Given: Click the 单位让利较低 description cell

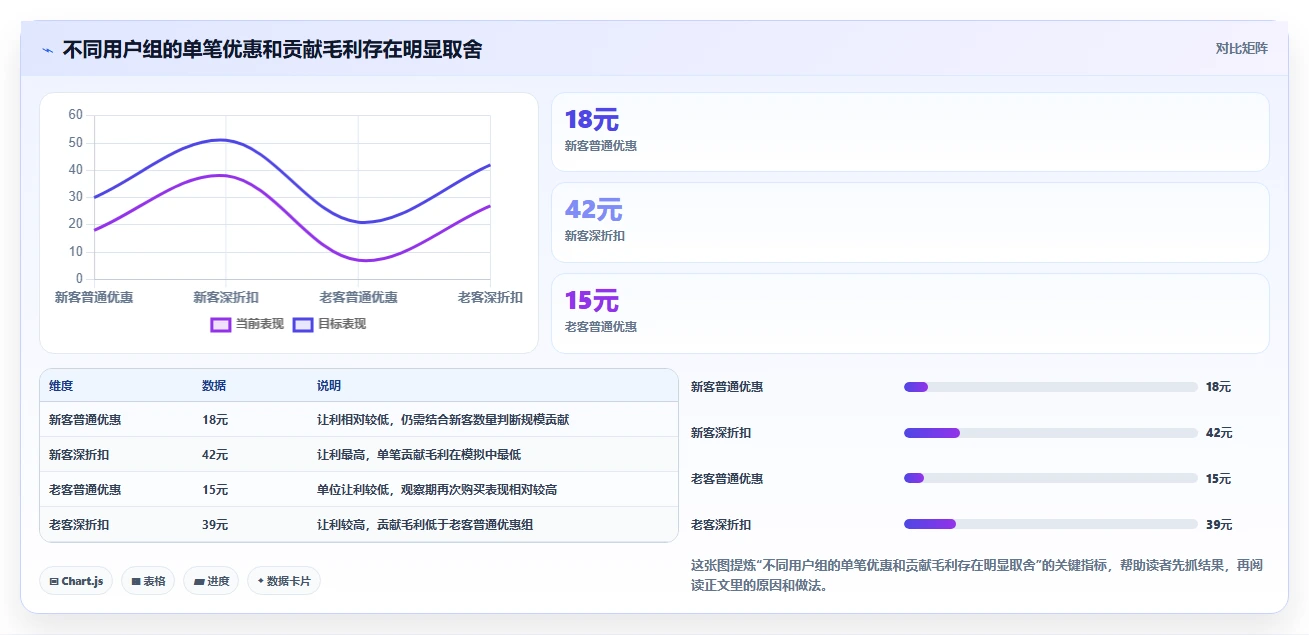Looking at the screenshot, I should [437, 490].
